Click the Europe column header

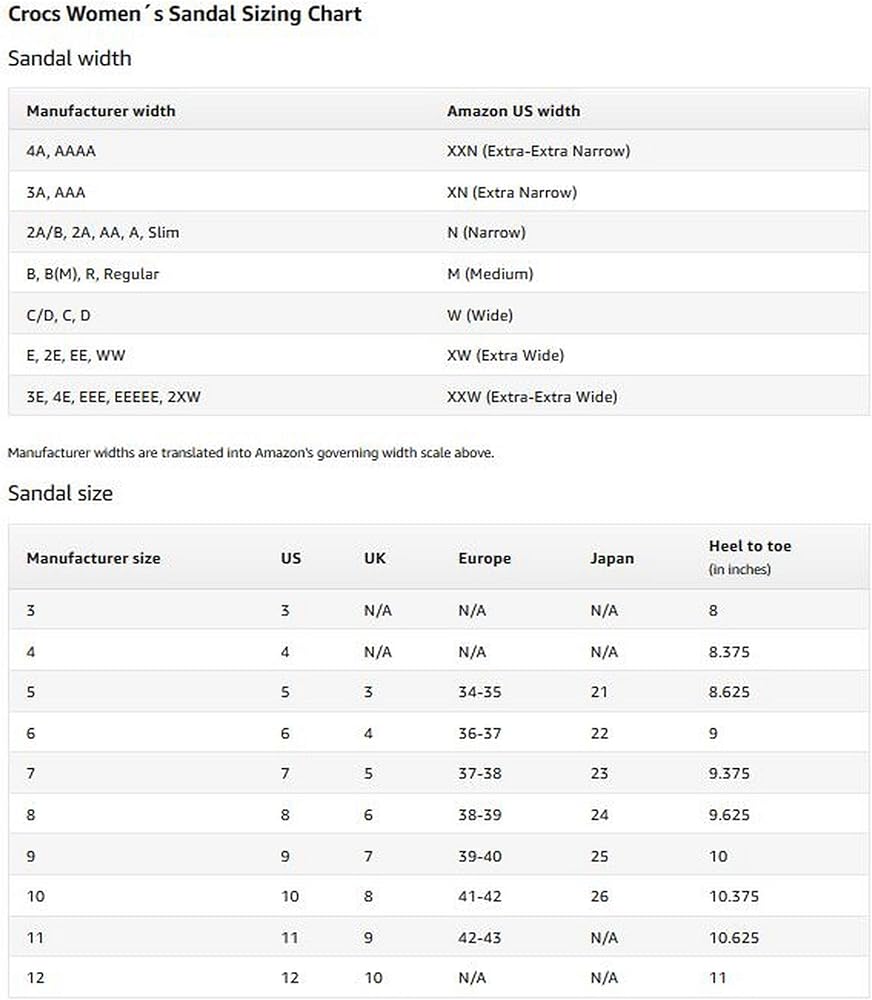pos(485,558)
